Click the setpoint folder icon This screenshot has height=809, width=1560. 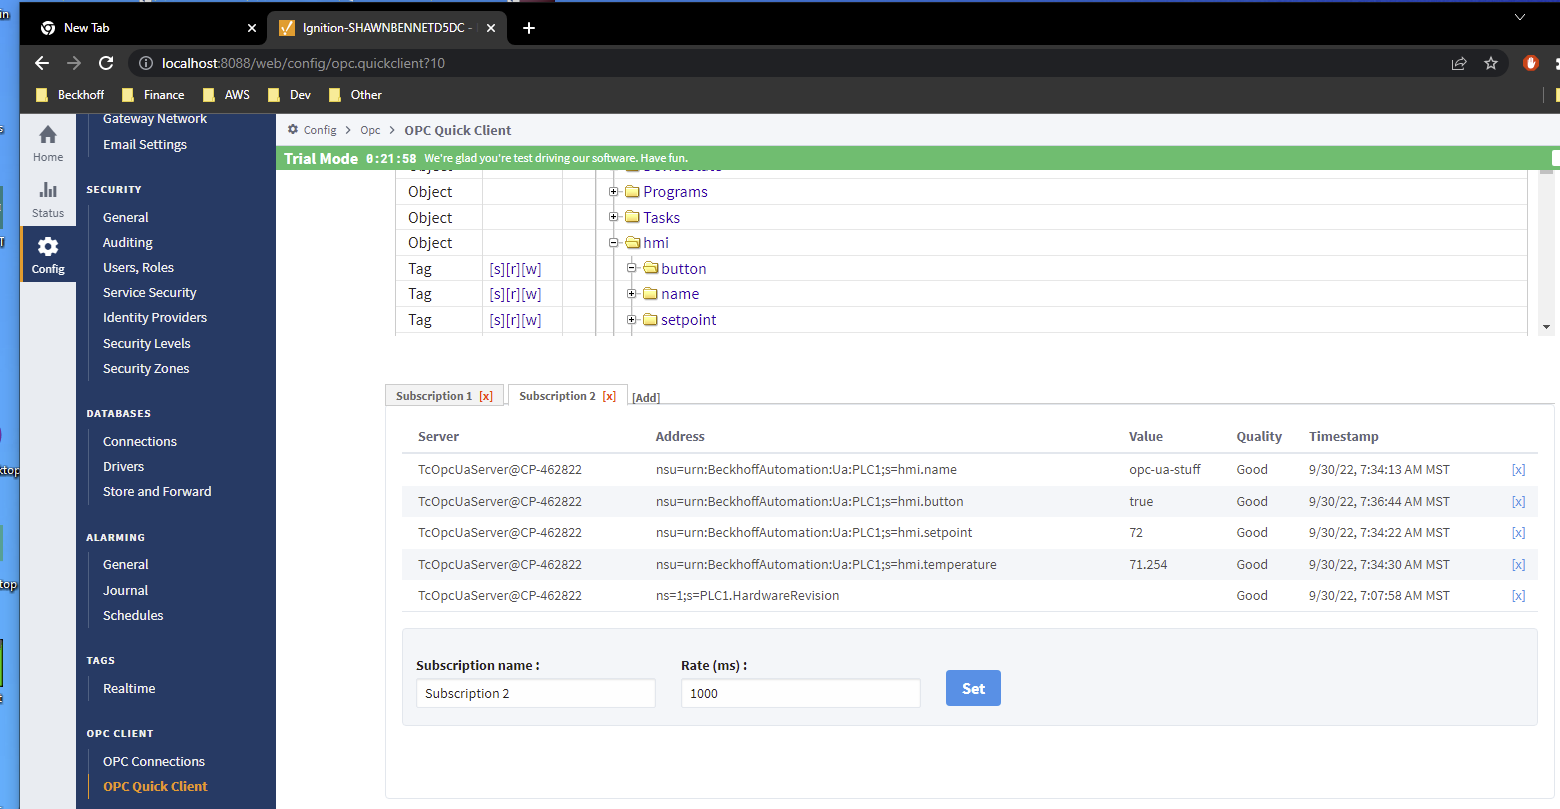pyautogui.click(x=650, y=320)
